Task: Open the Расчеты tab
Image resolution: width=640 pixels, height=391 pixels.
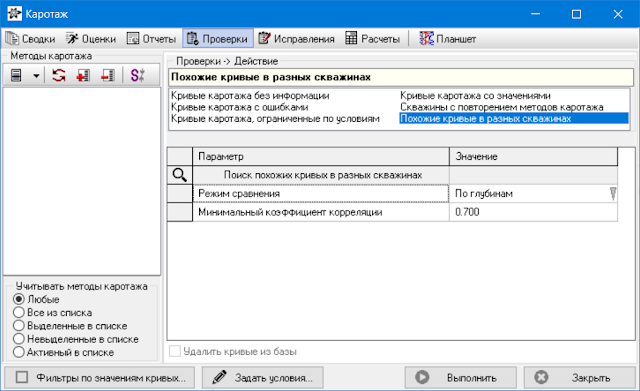Action: point(372,39)
